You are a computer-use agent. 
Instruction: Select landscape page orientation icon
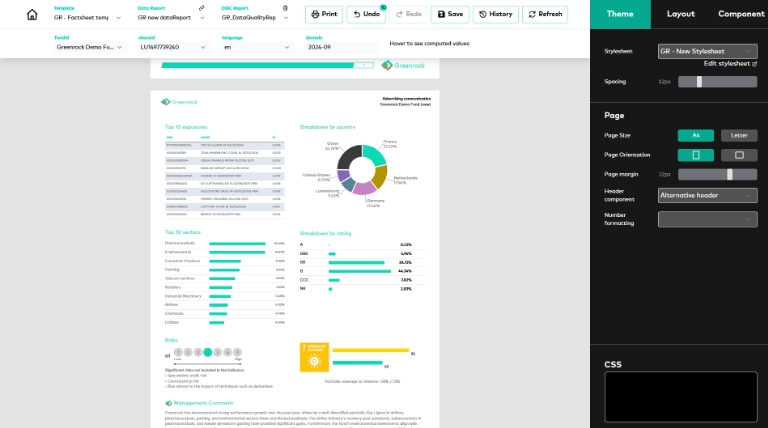739,155
